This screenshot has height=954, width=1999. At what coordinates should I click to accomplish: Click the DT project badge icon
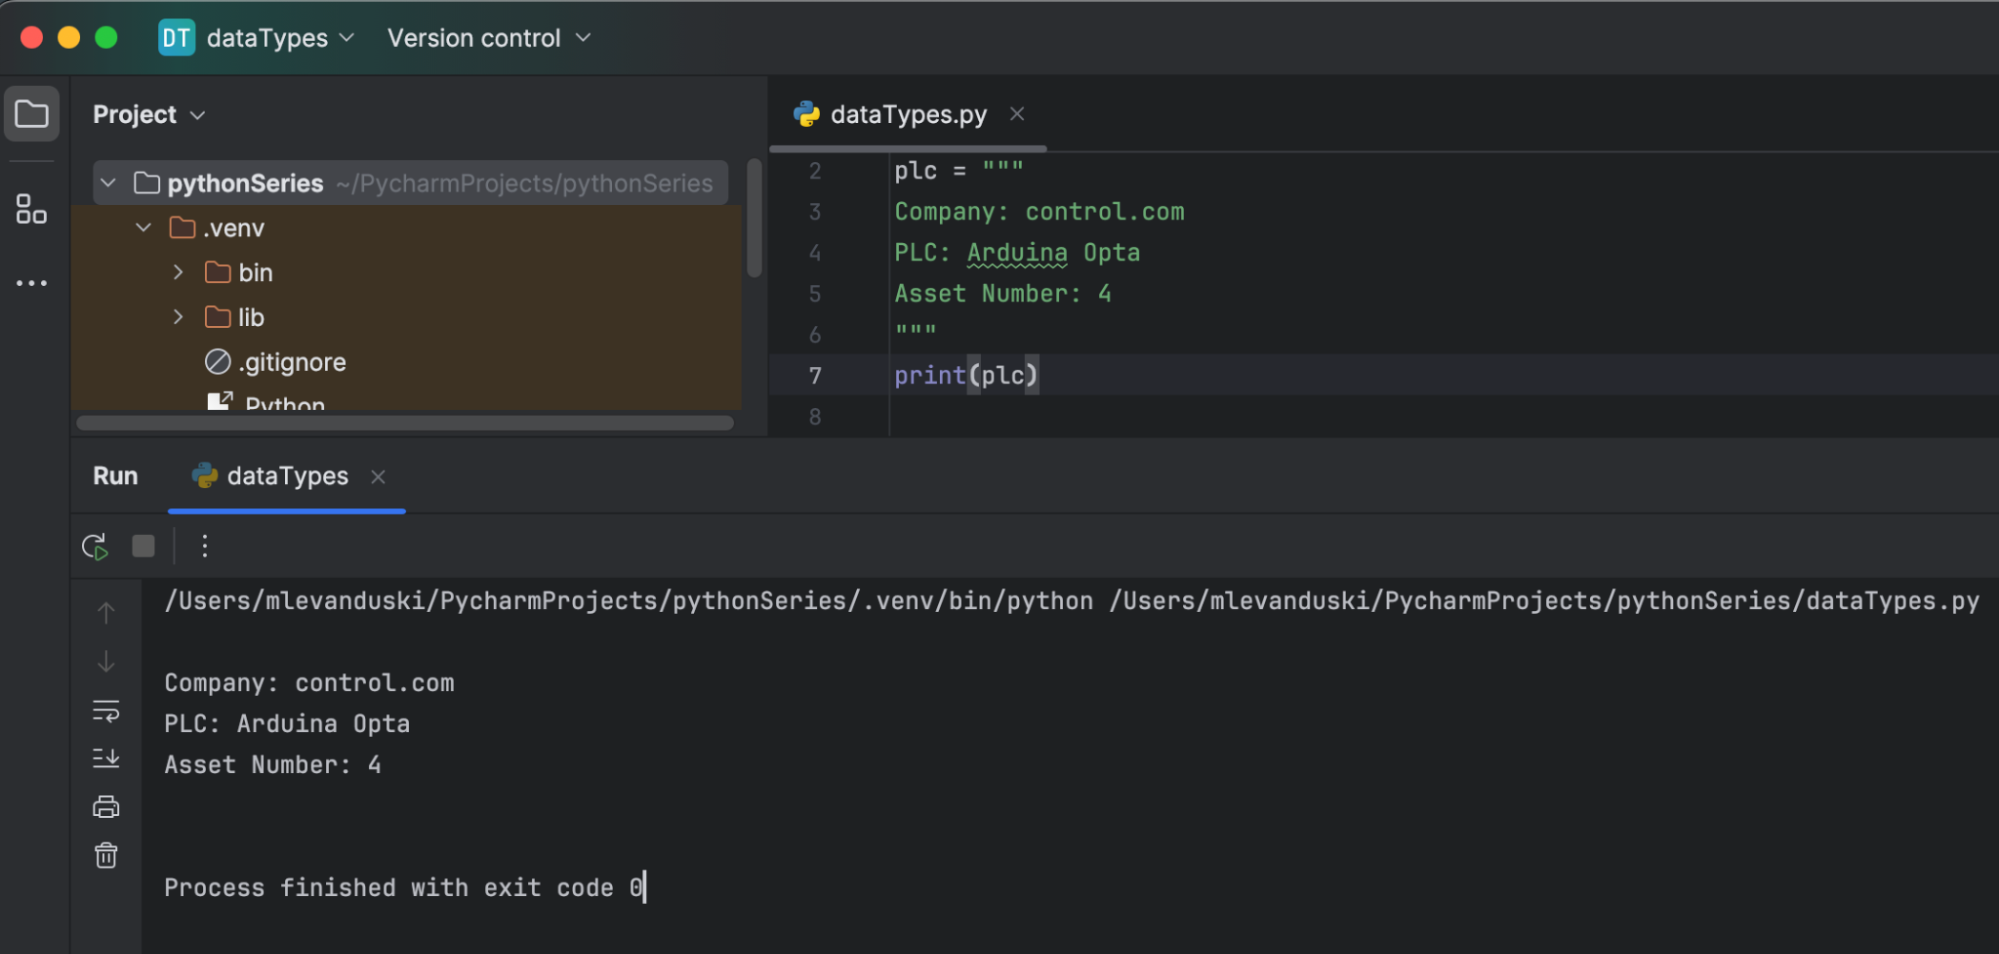tap(177, 38)
